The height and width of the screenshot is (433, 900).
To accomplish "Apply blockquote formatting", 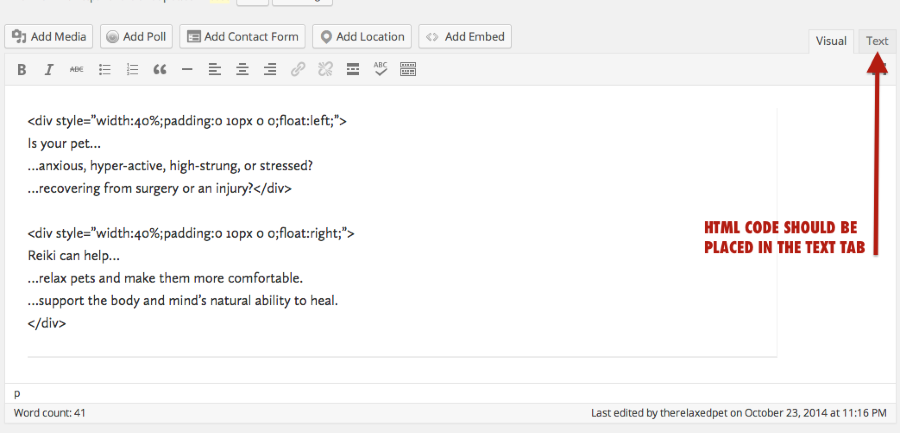I will [x=159, y=69].
